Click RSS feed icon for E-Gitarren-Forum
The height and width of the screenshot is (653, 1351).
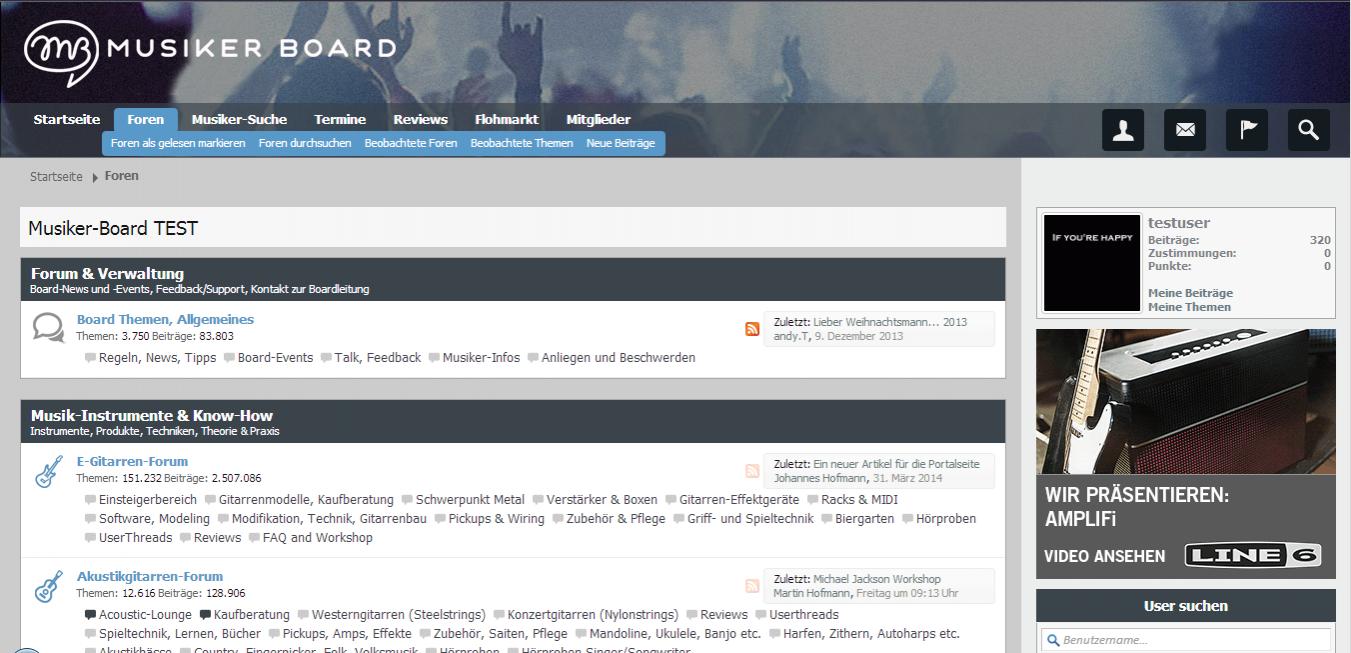752,471
